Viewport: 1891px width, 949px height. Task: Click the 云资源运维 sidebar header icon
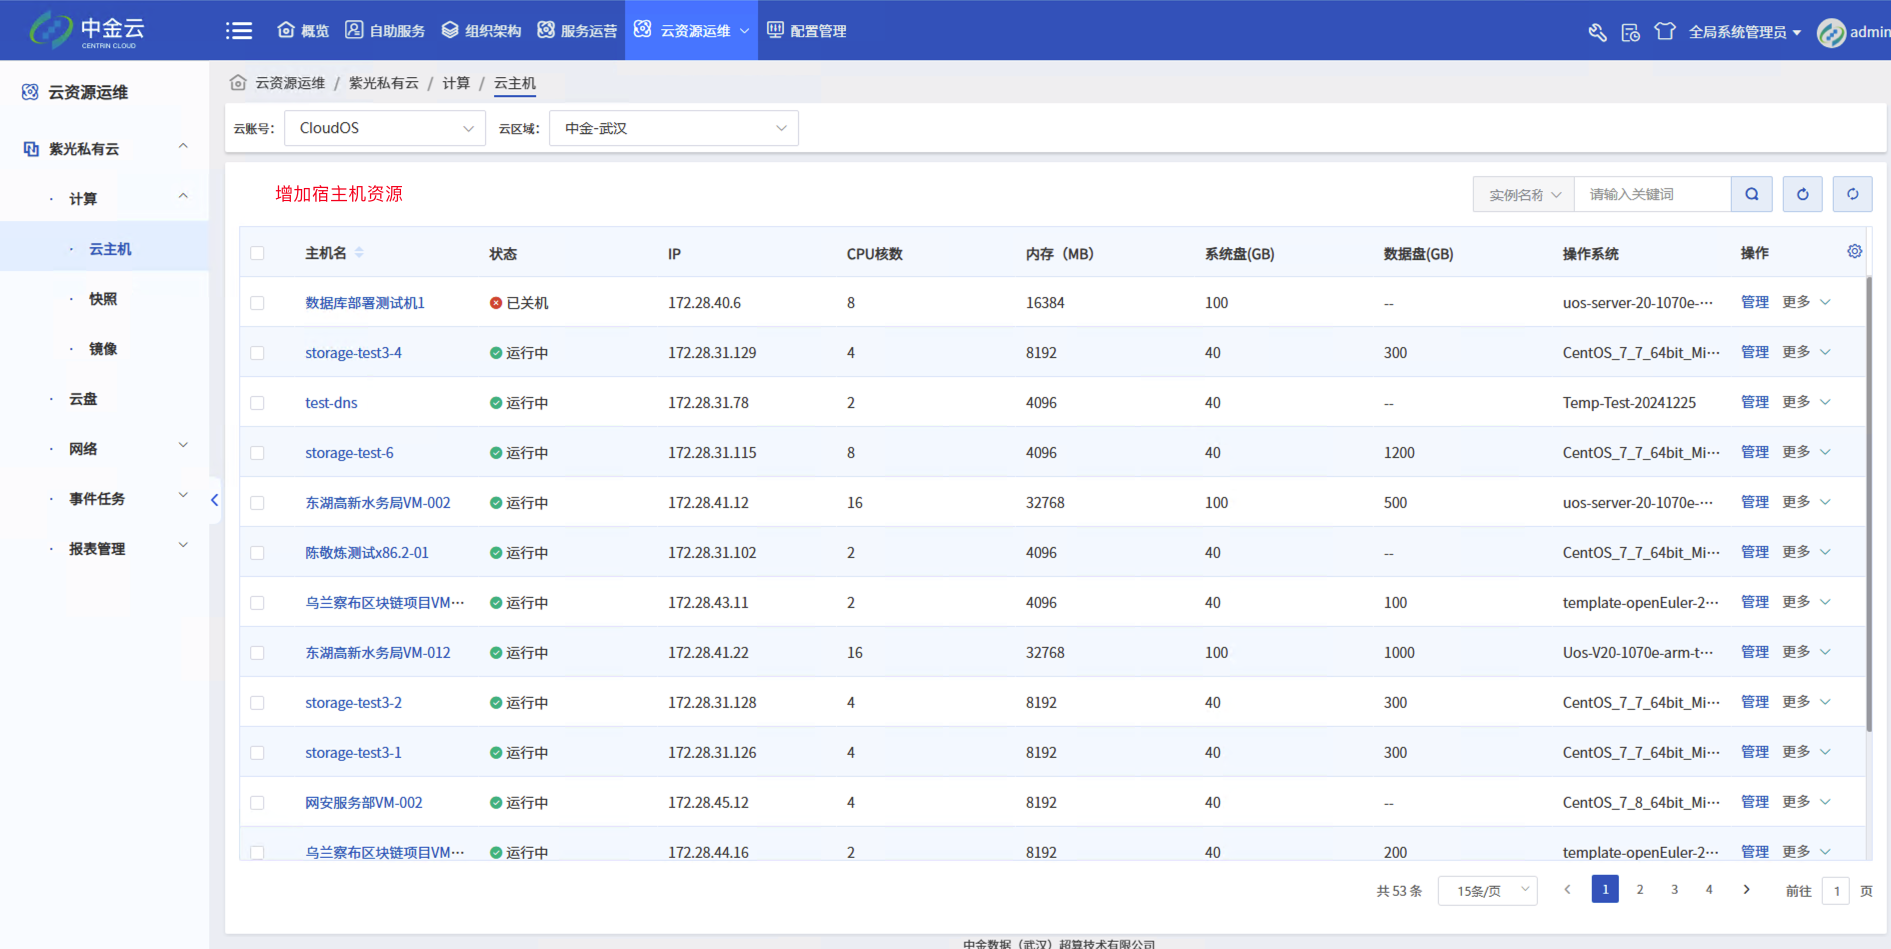point(30,92)
